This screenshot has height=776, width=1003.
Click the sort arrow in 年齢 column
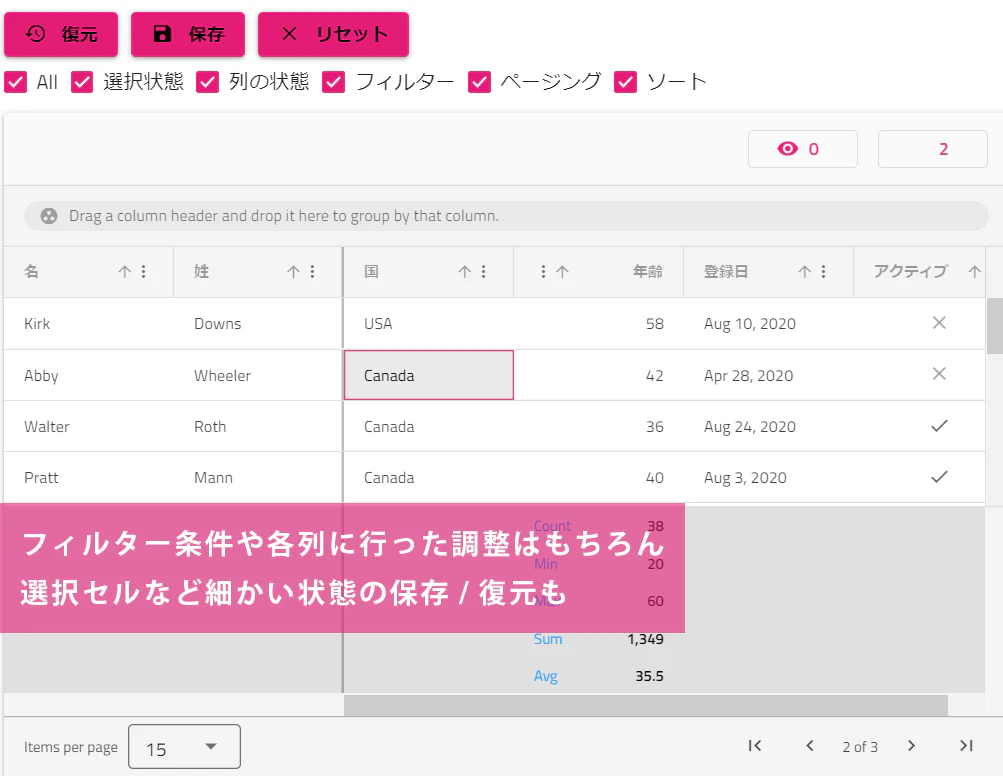[x=562, y=272]
